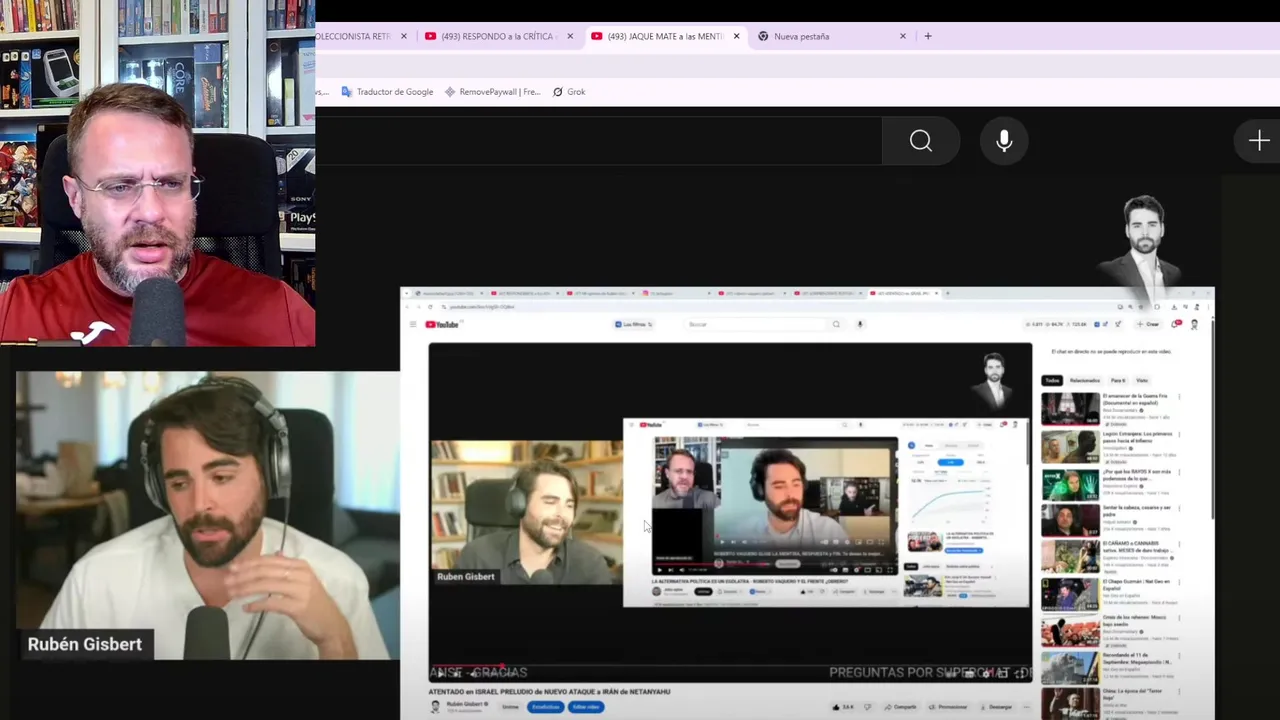Open a new browser tab with plus
Viewport: 1280px width, 720px height.
[x=928, y=36]
